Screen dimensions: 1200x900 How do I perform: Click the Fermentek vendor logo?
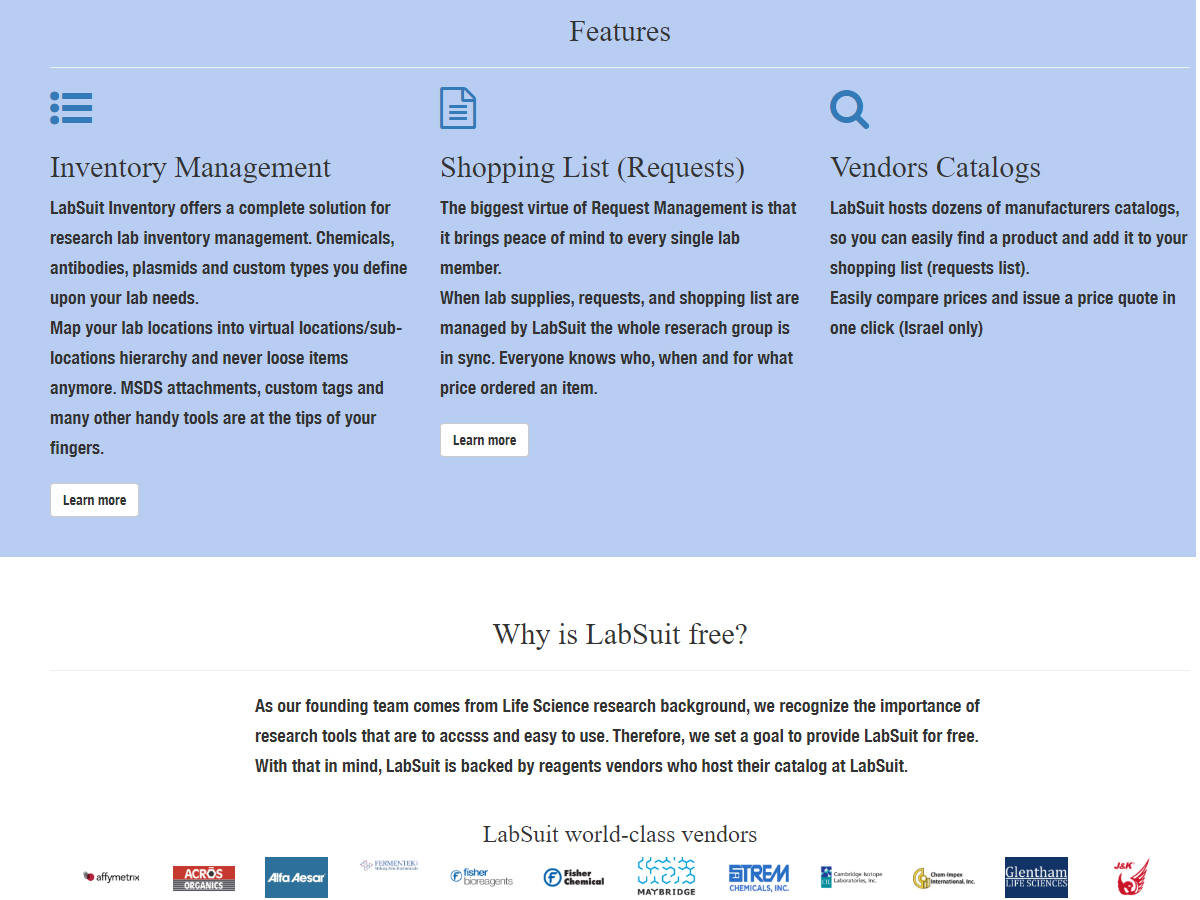[389, 865]
